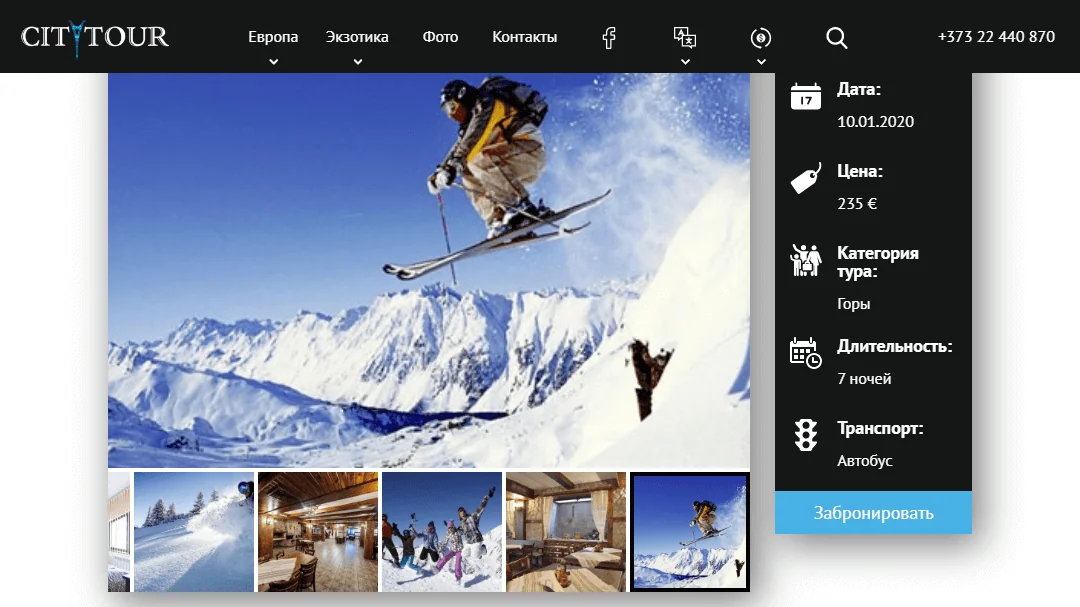Click the Забронировать button

[873, 513]
